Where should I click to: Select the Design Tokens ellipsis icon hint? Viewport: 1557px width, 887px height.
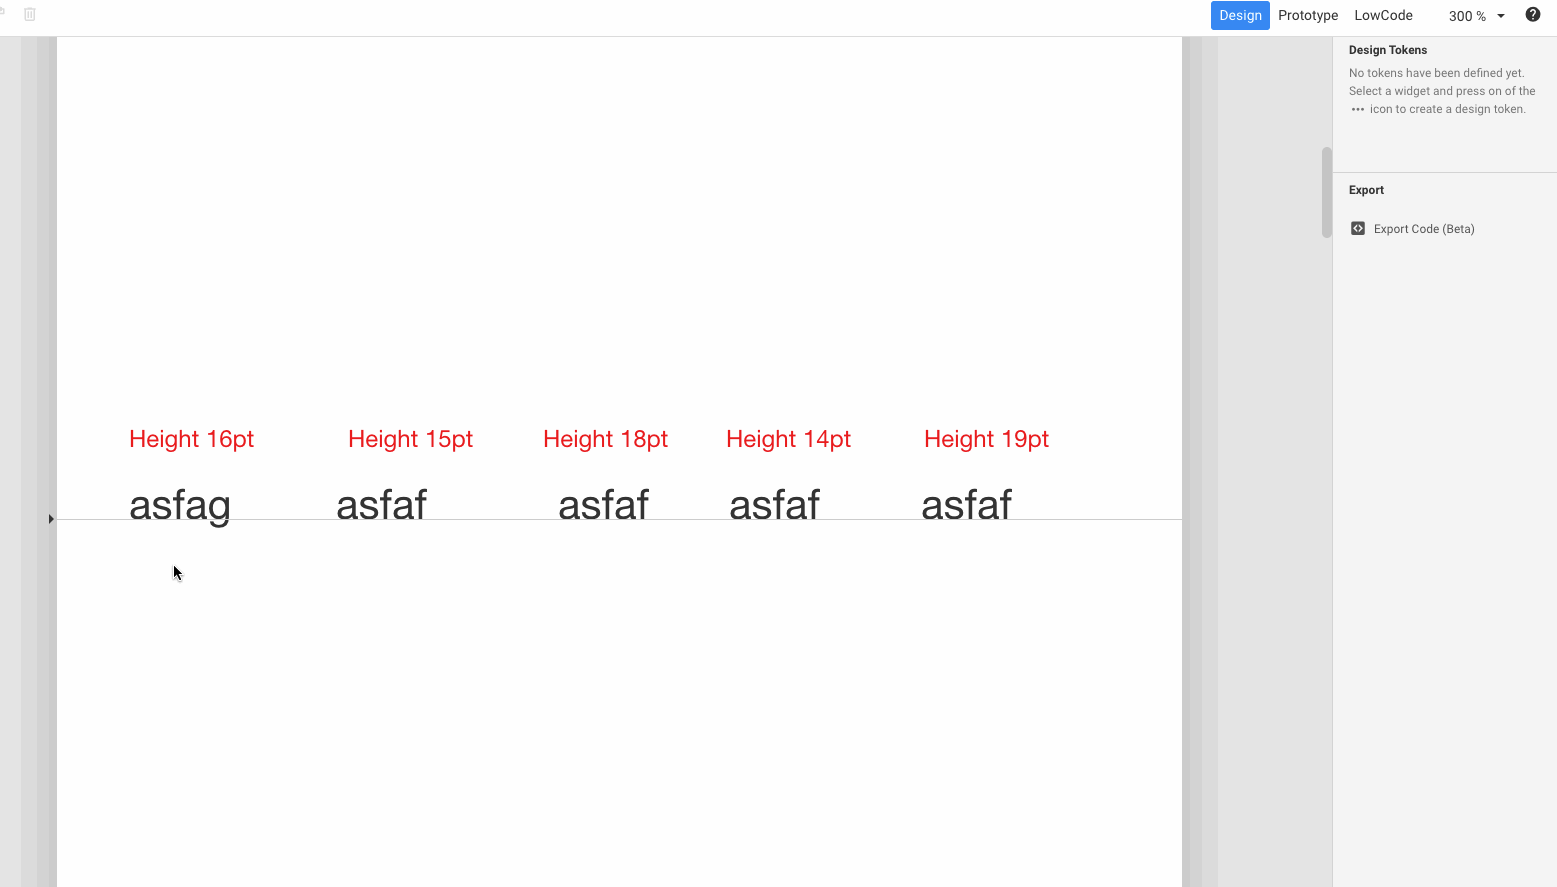[1356, 109]
